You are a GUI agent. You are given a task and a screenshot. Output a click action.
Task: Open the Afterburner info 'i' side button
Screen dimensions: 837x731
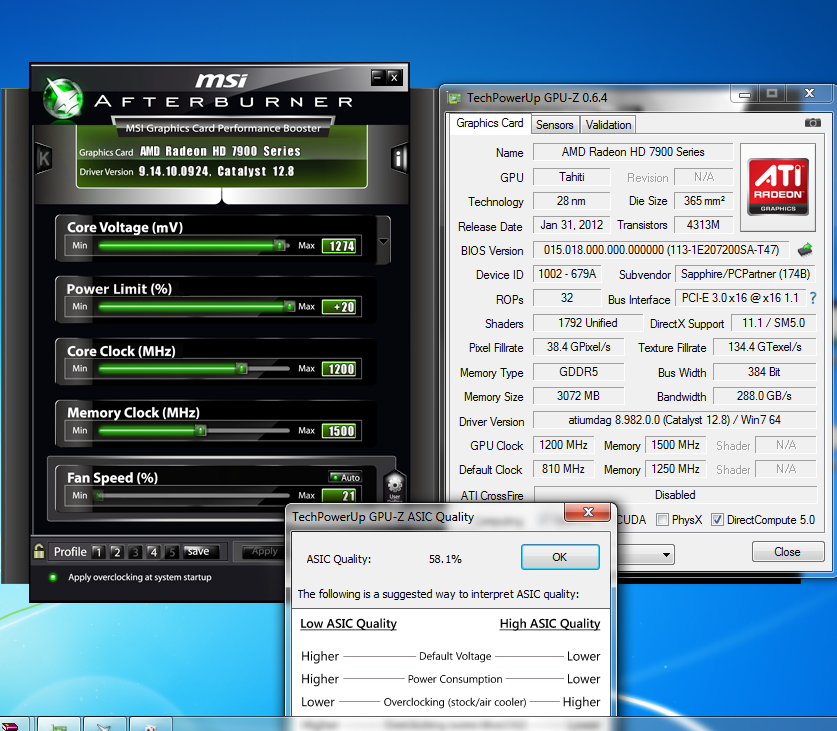pyautogui.click(x=399, y=158)
